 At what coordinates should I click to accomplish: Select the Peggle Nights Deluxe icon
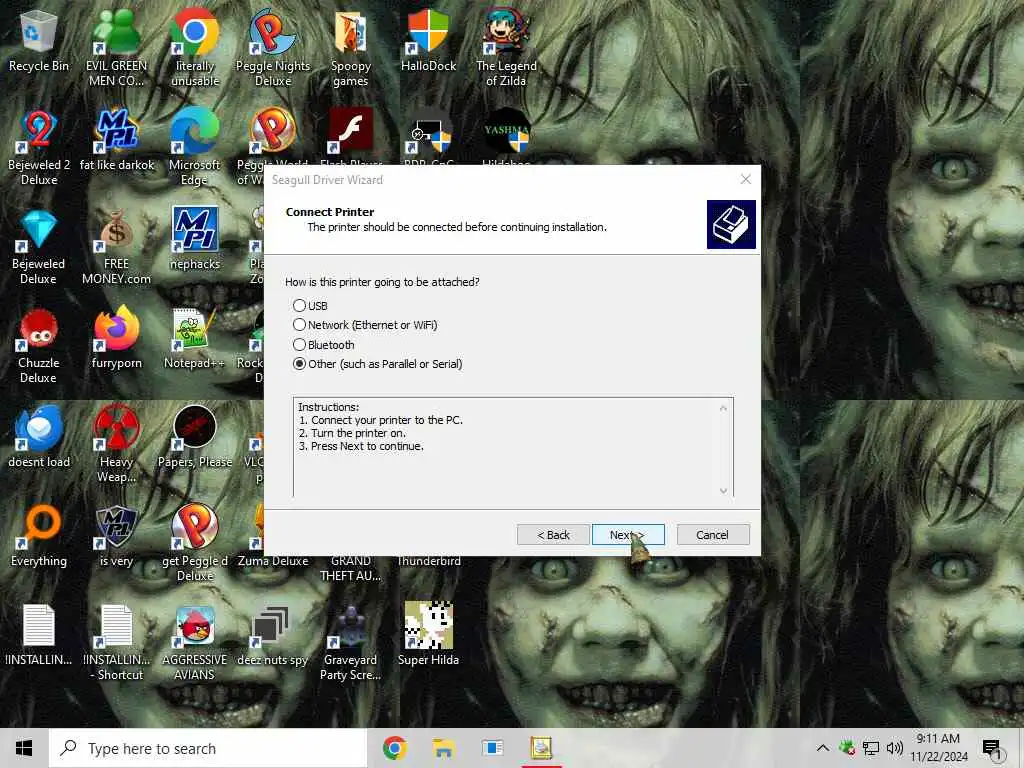273,47
